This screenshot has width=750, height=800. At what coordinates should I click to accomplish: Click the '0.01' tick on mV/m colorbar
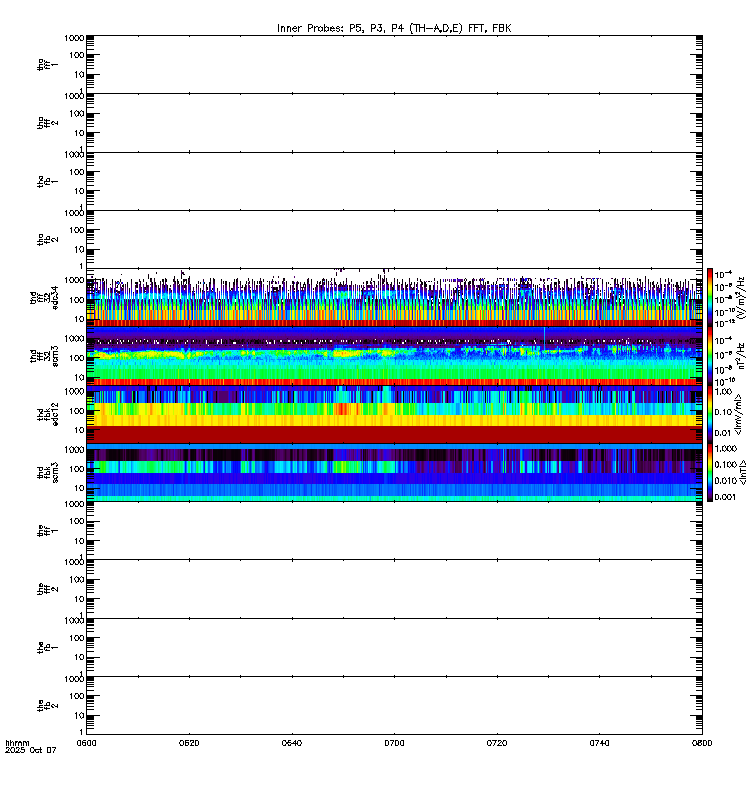tap(723, 433)
